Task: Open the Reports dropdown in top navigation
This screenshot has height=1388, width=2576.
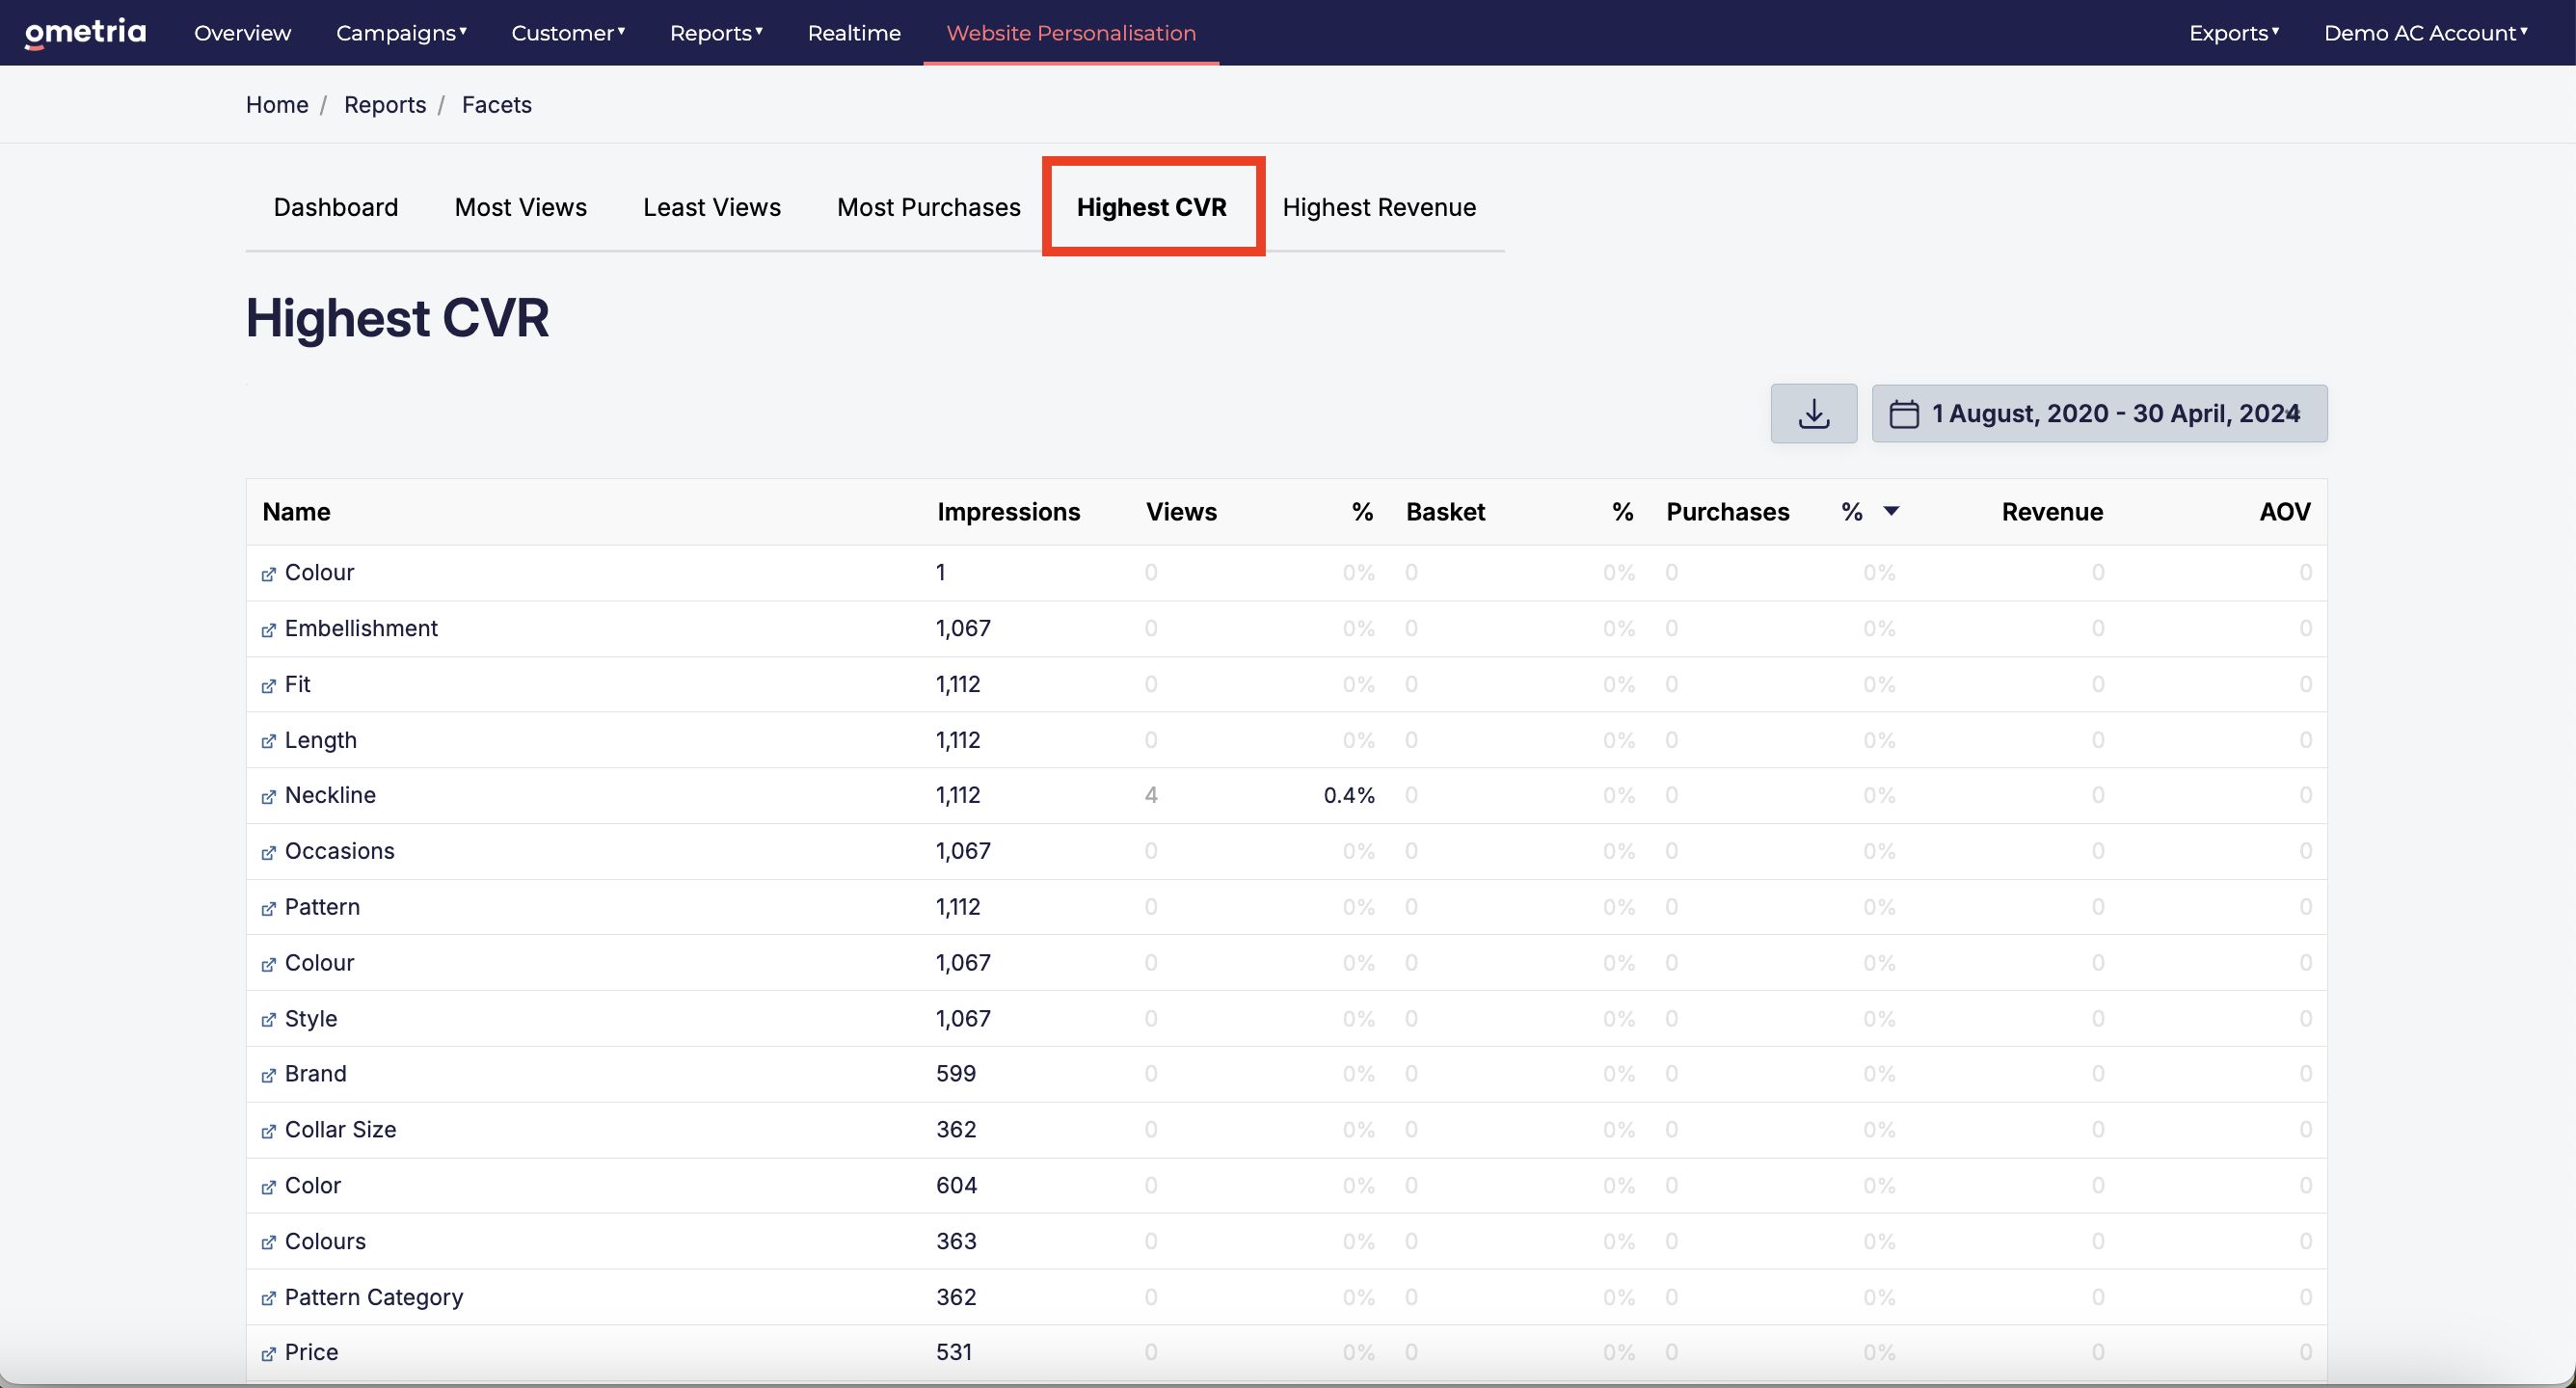Action: 716,33
